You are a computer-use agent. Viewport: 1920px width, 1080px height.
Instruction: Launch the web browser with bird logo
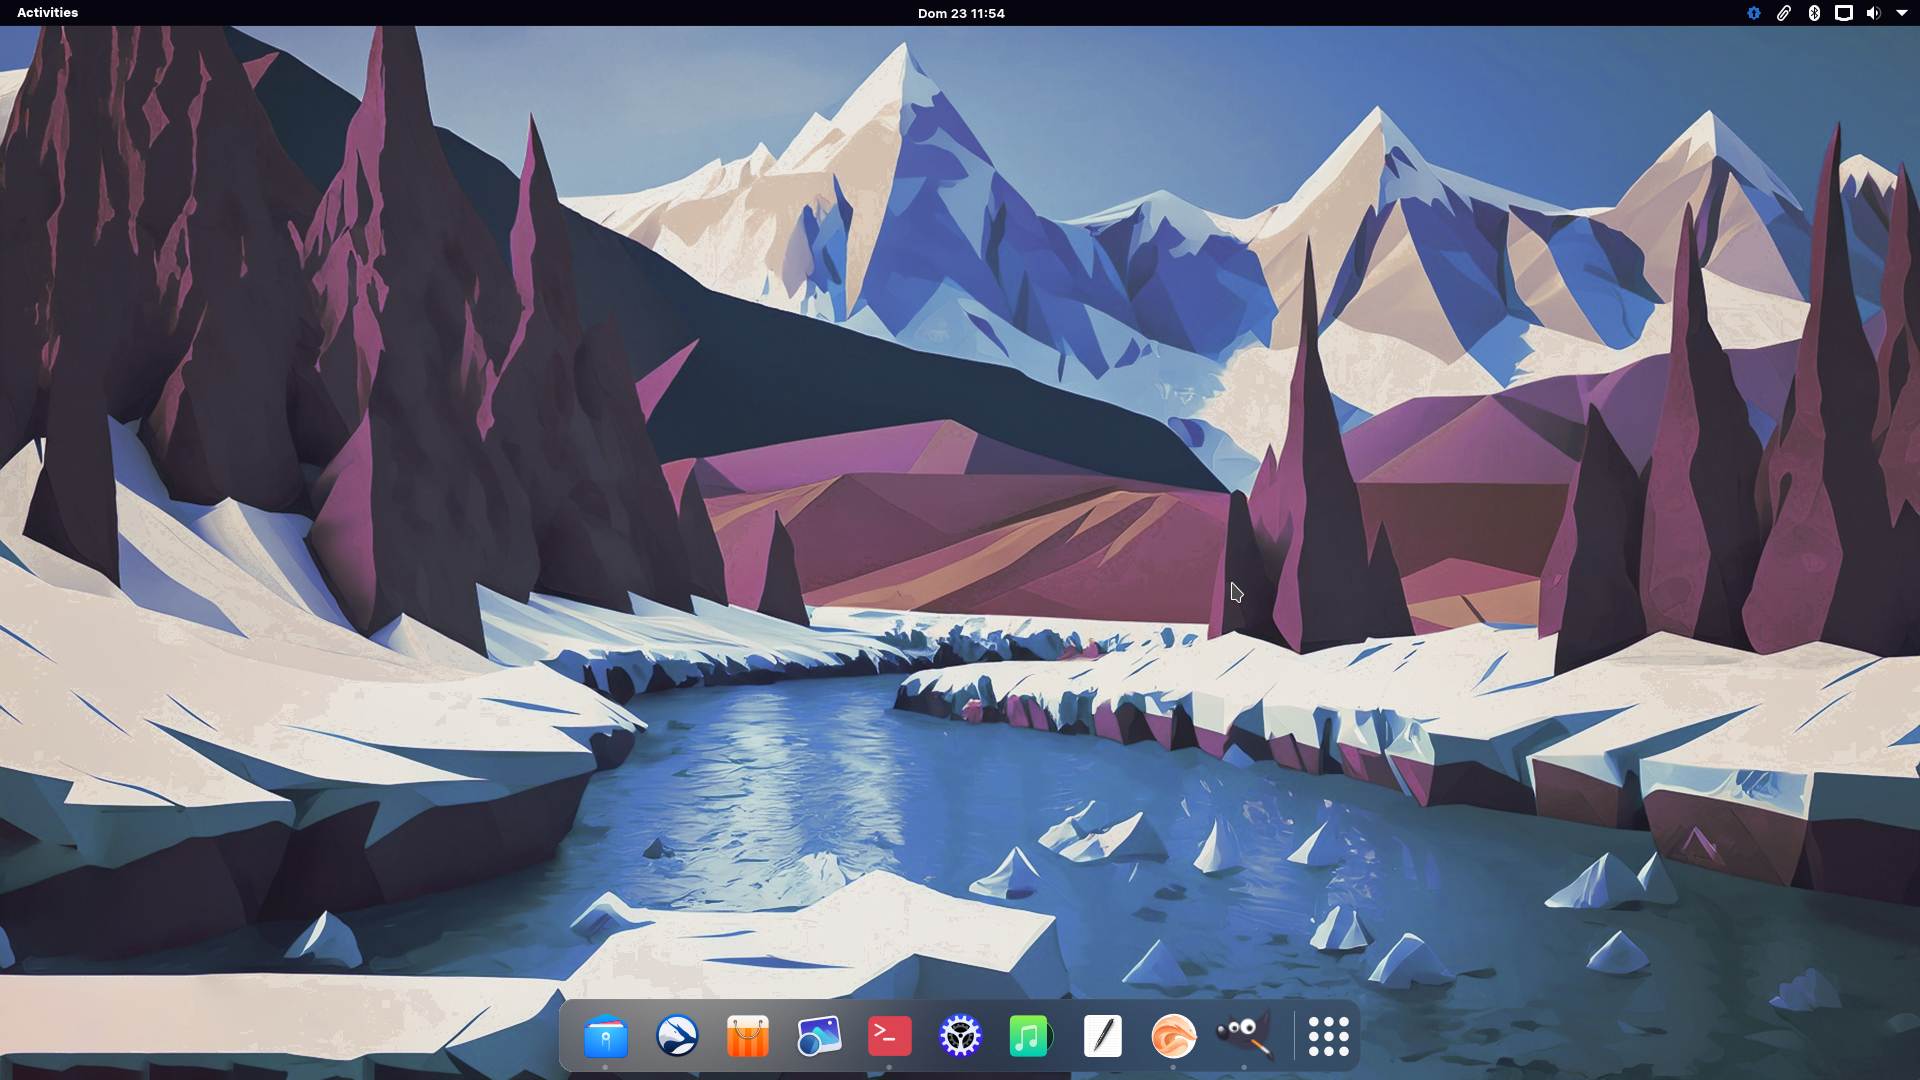click(x=677, y=1036)
